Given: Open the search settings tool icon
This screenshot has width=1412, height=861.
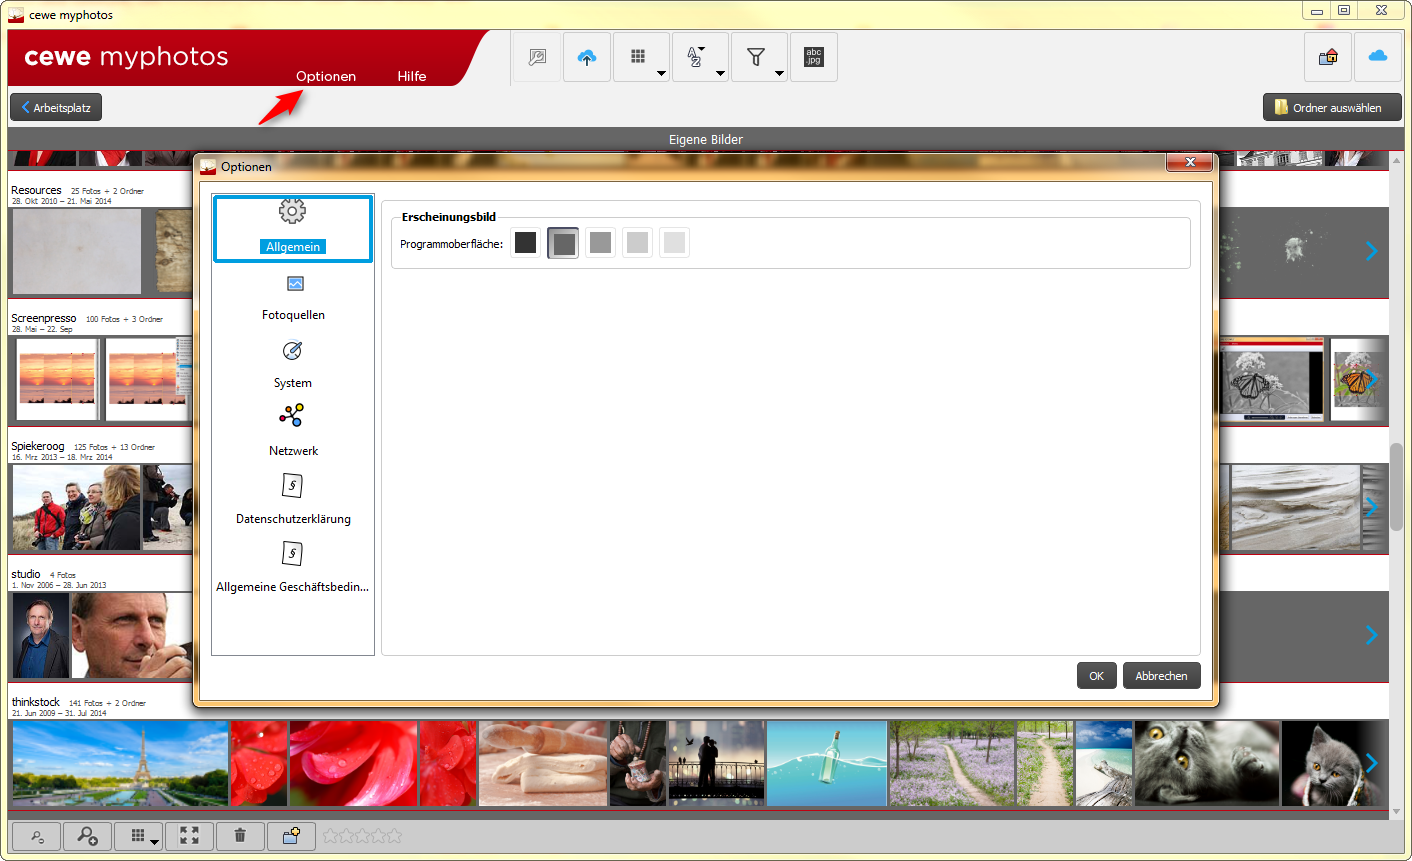Looking at the screenshot, I should 537,57.
